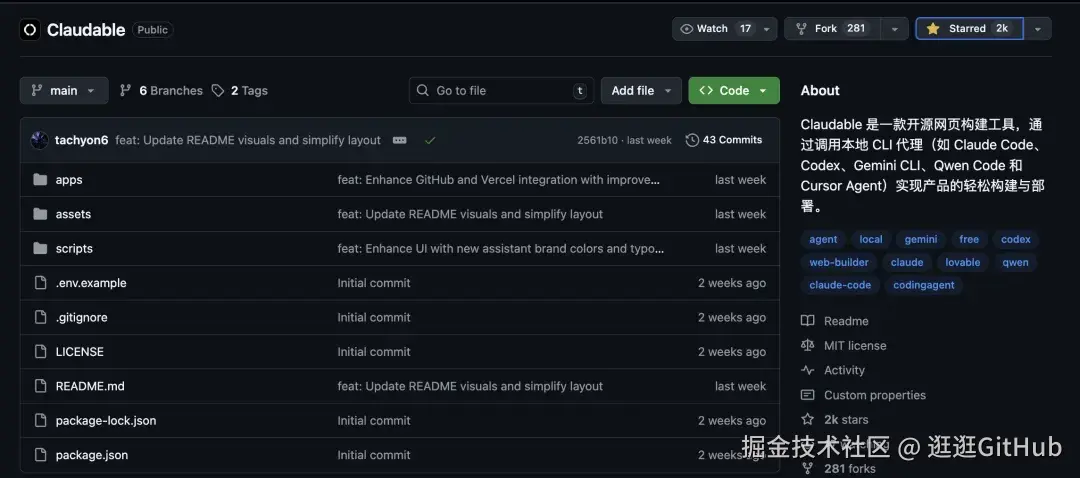Expand the Add file dropdown
The image size is (1080, 478).
tap(641, 90)
